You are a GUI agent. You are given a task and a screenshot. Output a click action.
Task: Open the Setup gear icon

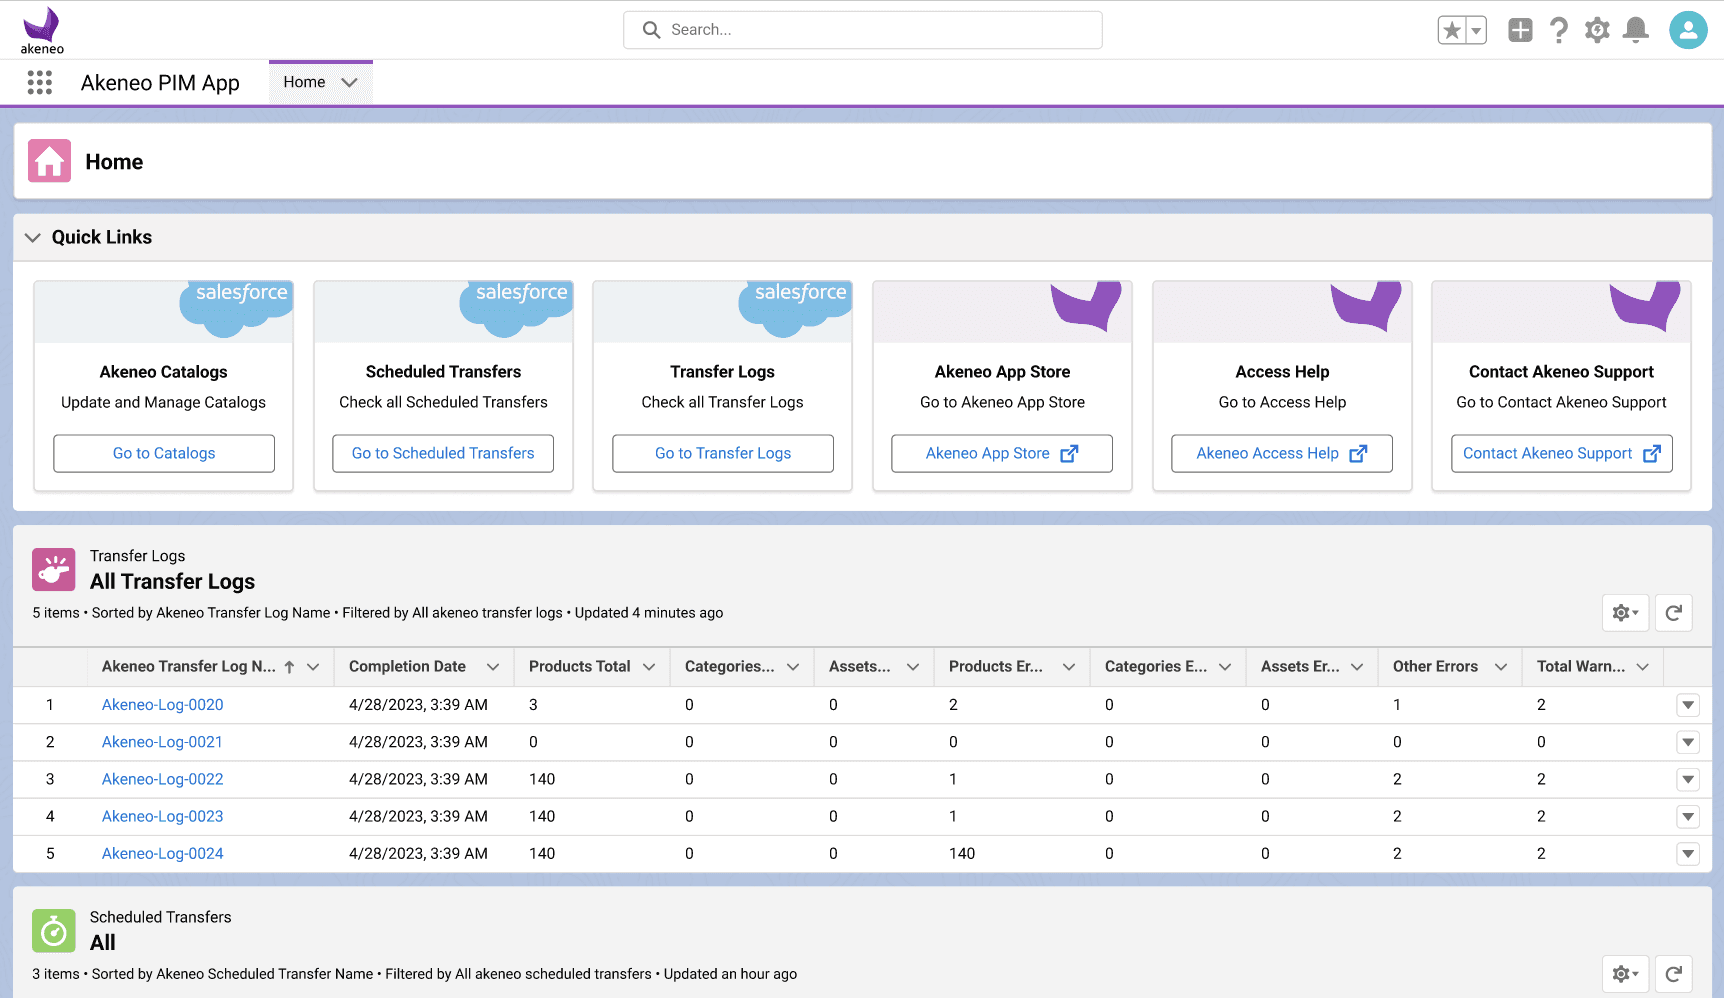(1598, 30)
